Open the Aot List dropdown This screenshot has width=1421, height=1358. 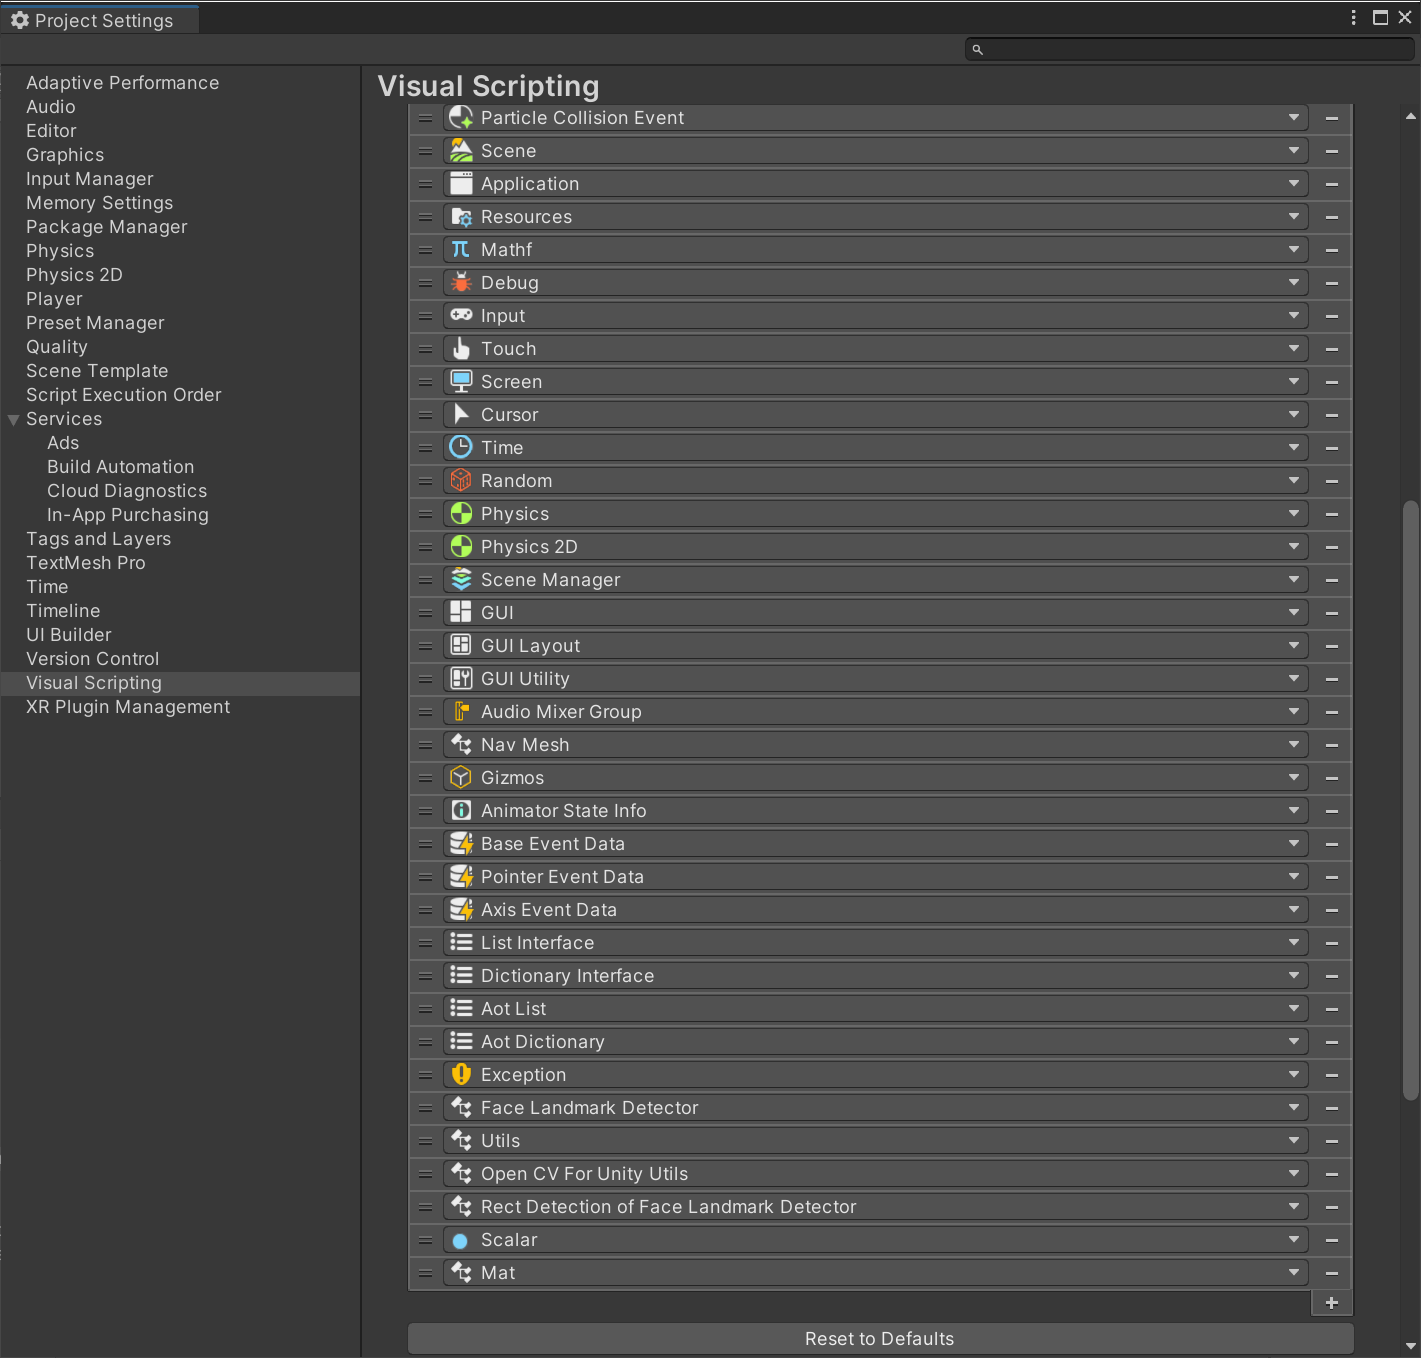coord(876,1009)
